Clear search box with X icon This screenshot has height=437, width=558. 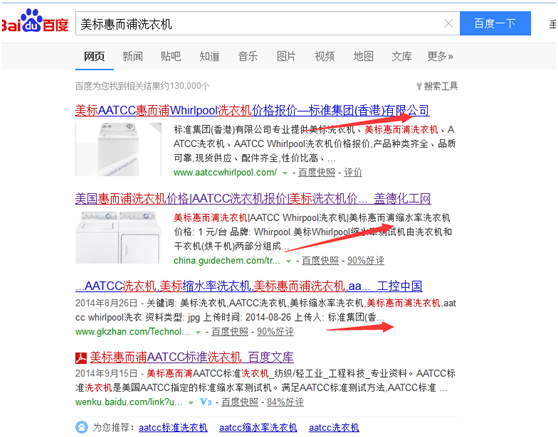tap(448, 23)
